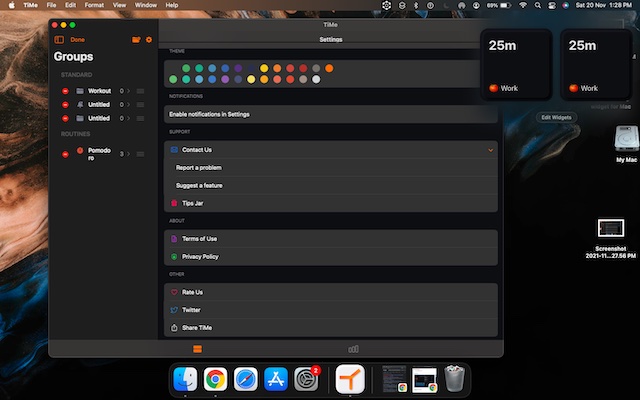Click the heart icon next to Rate Us
This screenshot has width=640, height=400.
pos(174,292)
